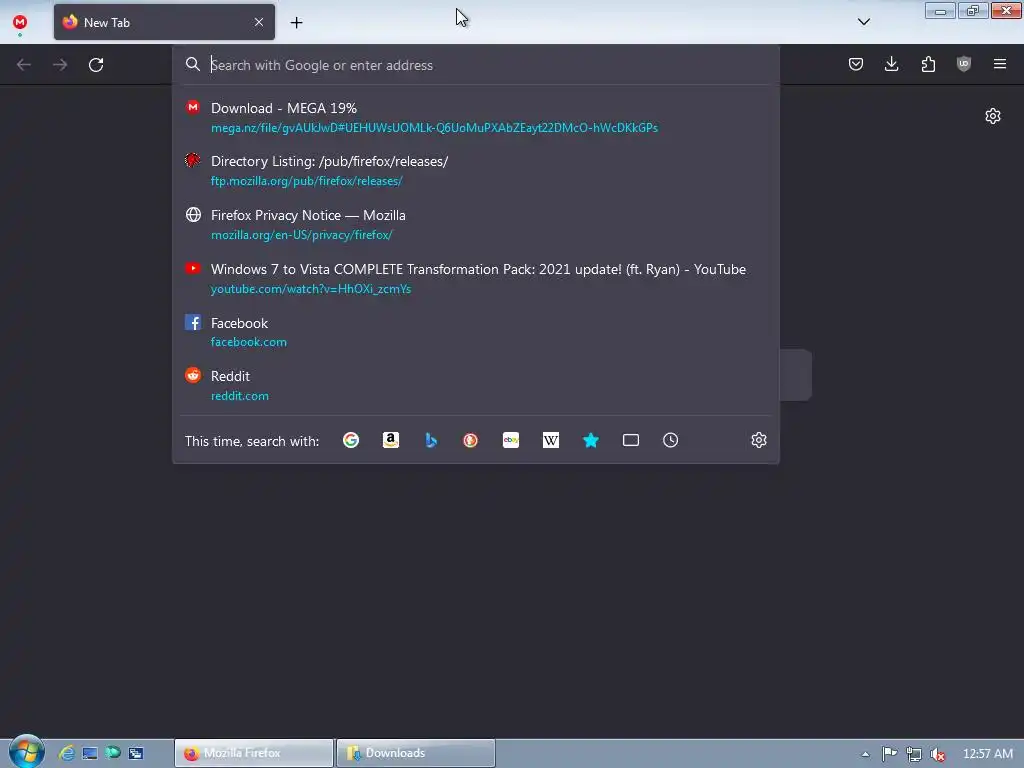This screenshot has height=768, width=1024.
Task: Open the Downloads panel arrow
Action: (x=891, y=64)
